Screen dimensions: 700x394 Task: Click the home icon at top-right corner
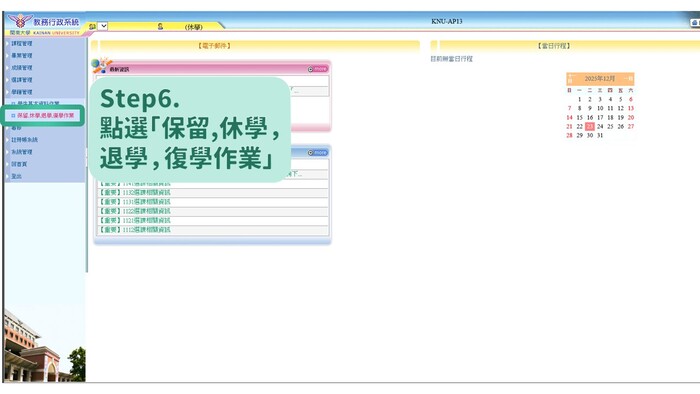695,22
